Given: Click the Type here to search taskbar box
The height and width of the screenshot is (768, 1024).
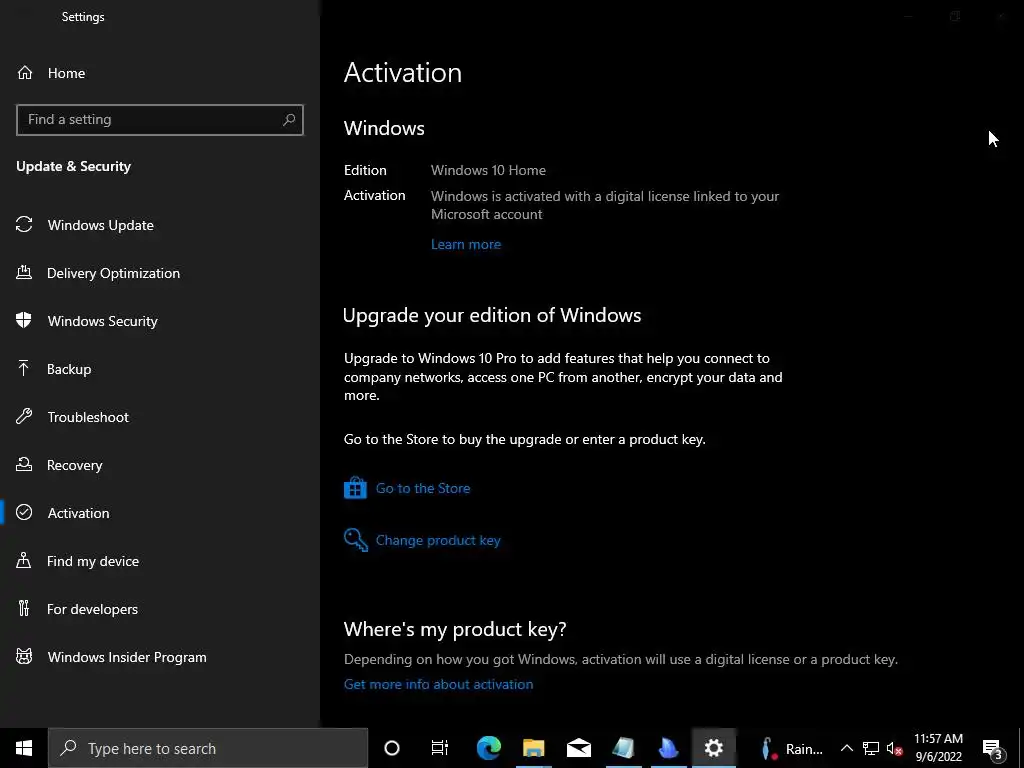Looking at the screenshot, I should (208, 748).
